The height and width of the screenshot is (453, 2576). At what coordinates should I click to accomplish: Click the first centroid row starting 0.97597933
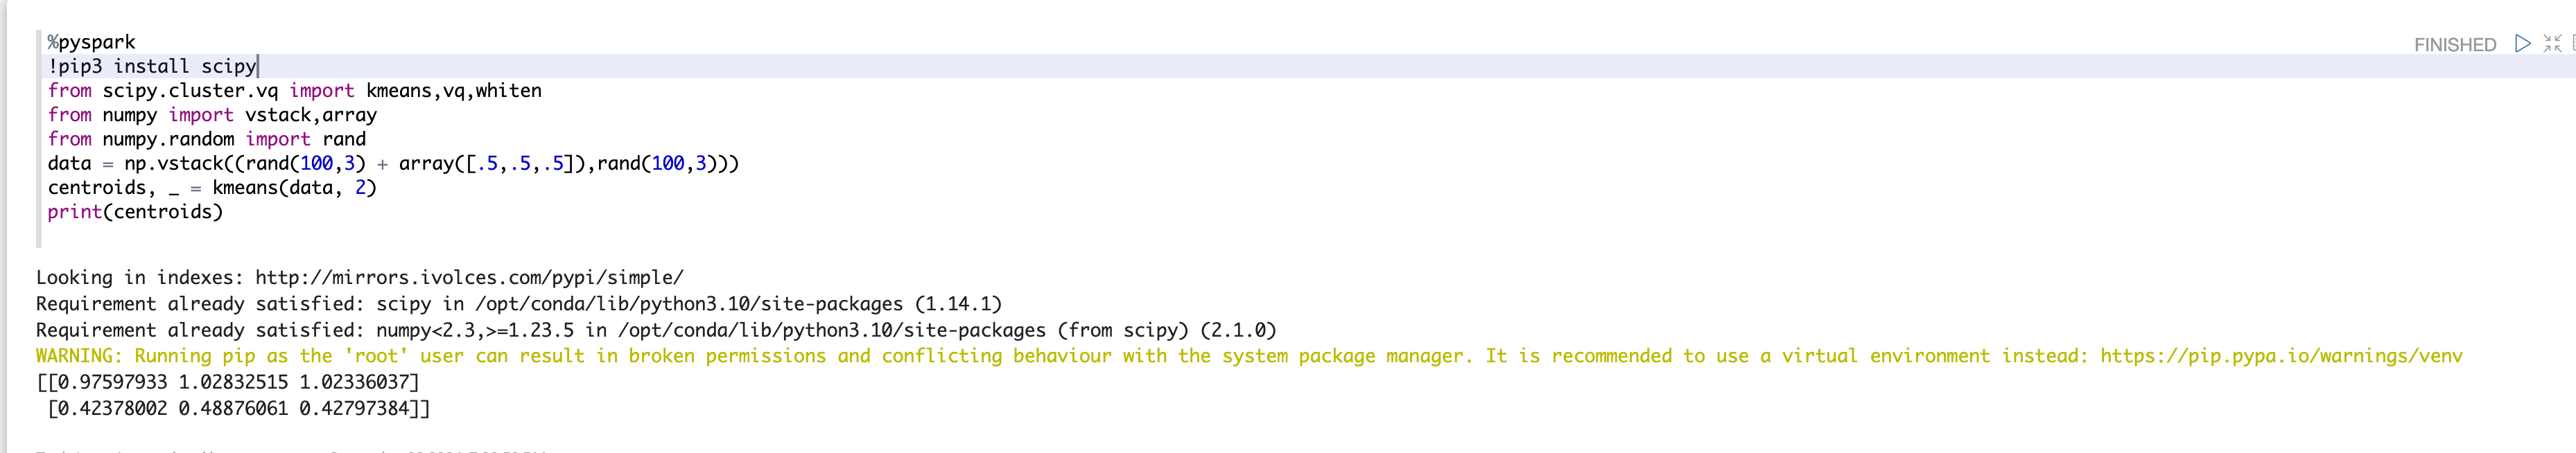[228, 382]
